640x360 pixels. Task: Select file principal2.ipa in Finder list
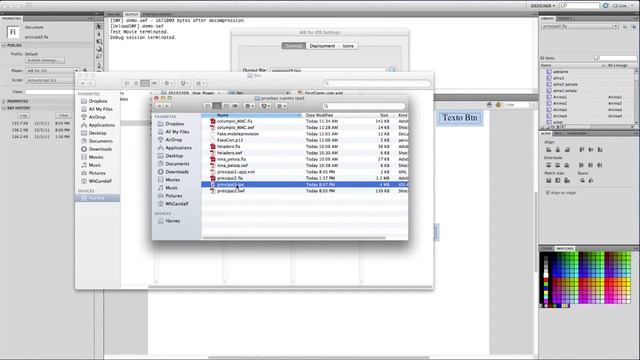tap(305, 184)
